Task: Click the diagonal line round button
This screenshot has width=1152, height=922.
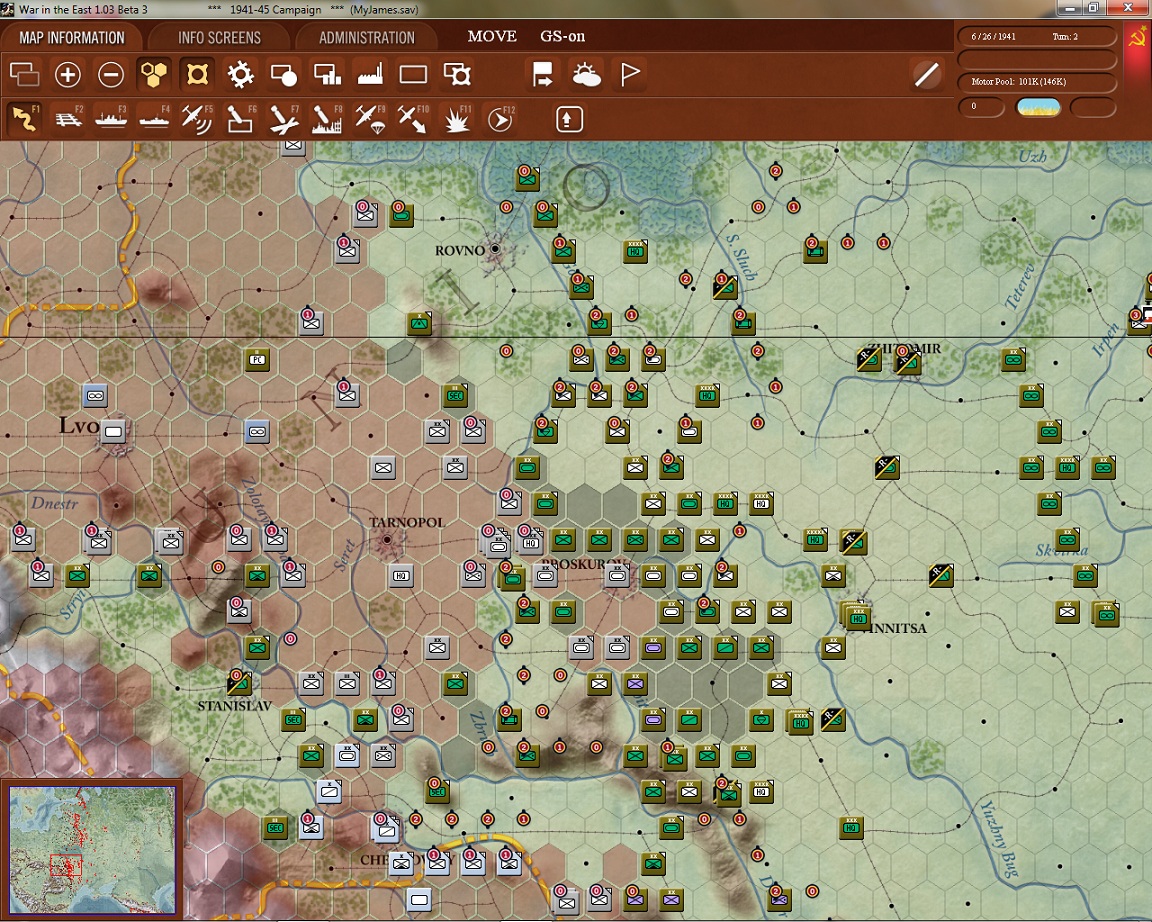Action: coord(926,74)
